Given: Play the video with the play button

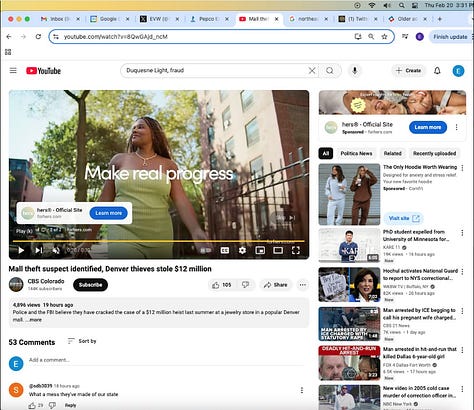Looking at the screenshot, I should [x=21, y=250].
